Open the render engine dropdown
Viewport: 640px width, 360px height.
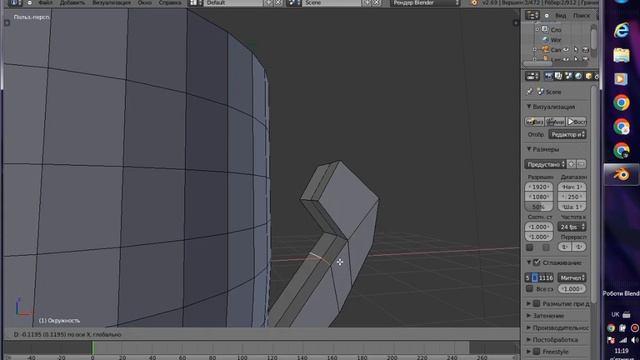[425, 3]
